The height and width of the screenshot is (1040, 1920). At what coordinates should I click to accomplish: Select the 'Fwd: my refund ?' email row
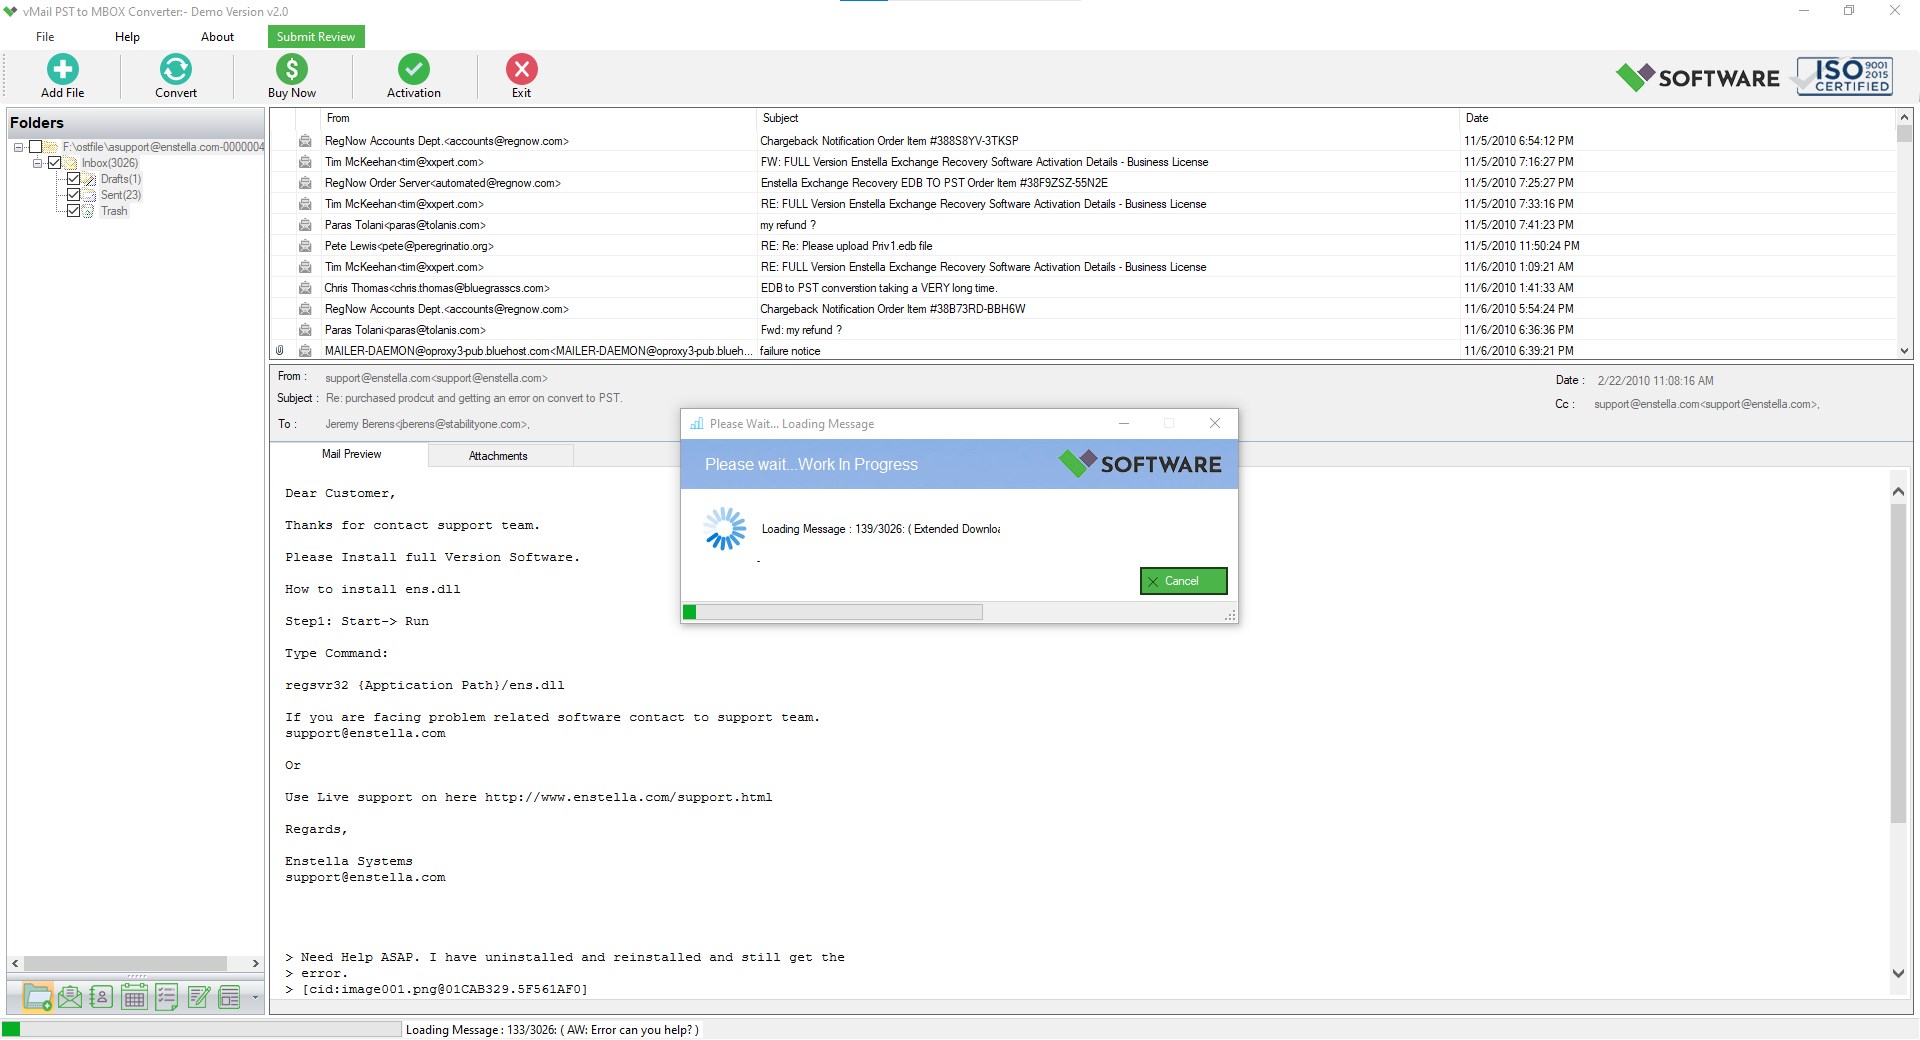1084,330
